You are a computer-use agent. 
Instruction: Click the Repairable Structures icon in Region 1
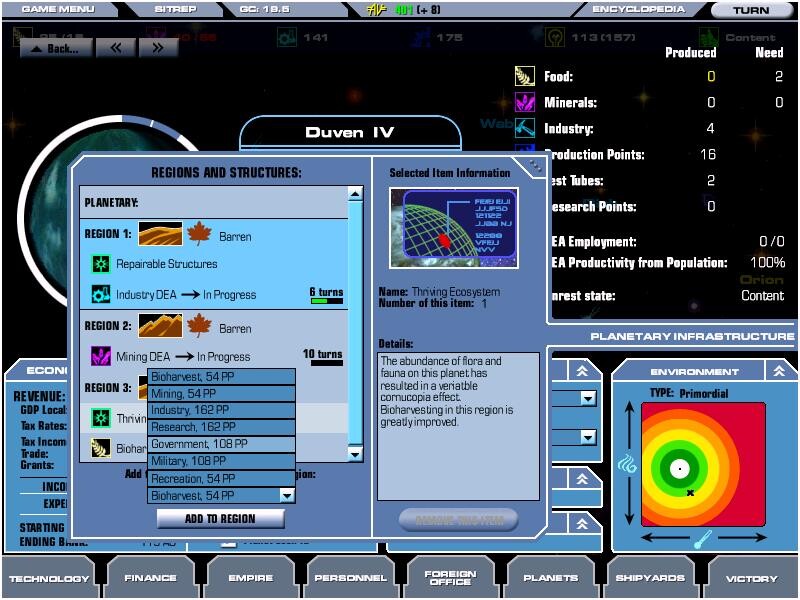[100, 264]
